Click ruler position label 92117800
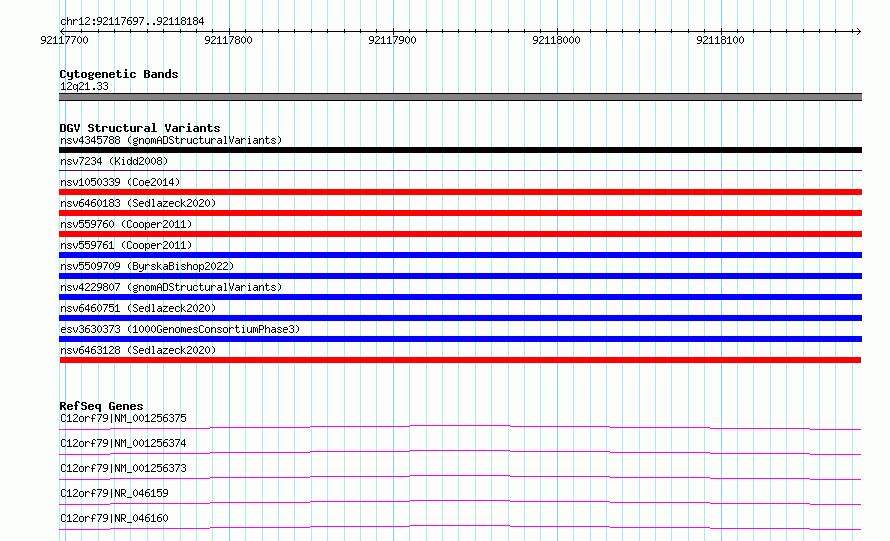 click(x=228, y=40)
